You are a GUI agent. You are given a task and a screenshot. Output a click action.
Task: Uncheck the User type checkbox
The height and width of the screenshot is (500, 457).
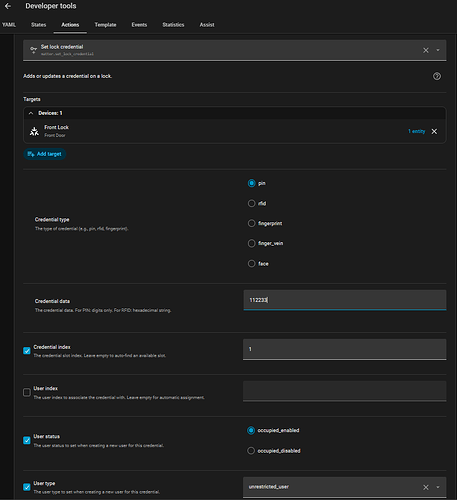27,487
